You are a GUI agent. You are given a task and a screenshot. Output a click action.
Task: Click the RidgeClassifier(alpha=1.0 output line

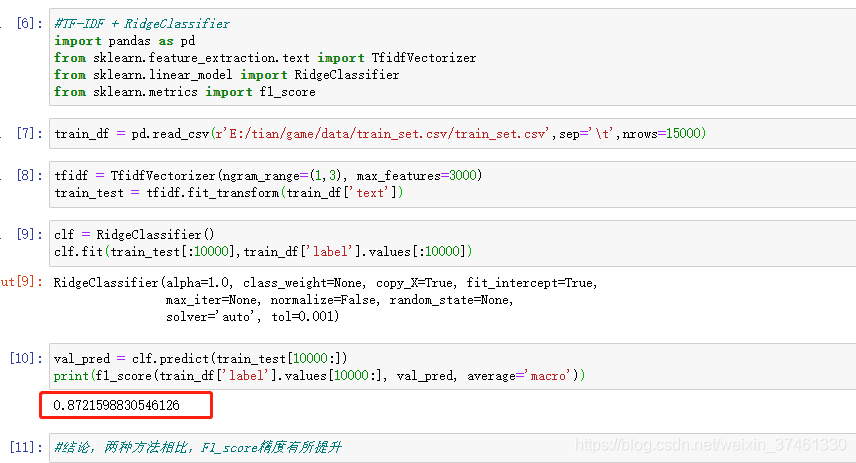(325, 283)
